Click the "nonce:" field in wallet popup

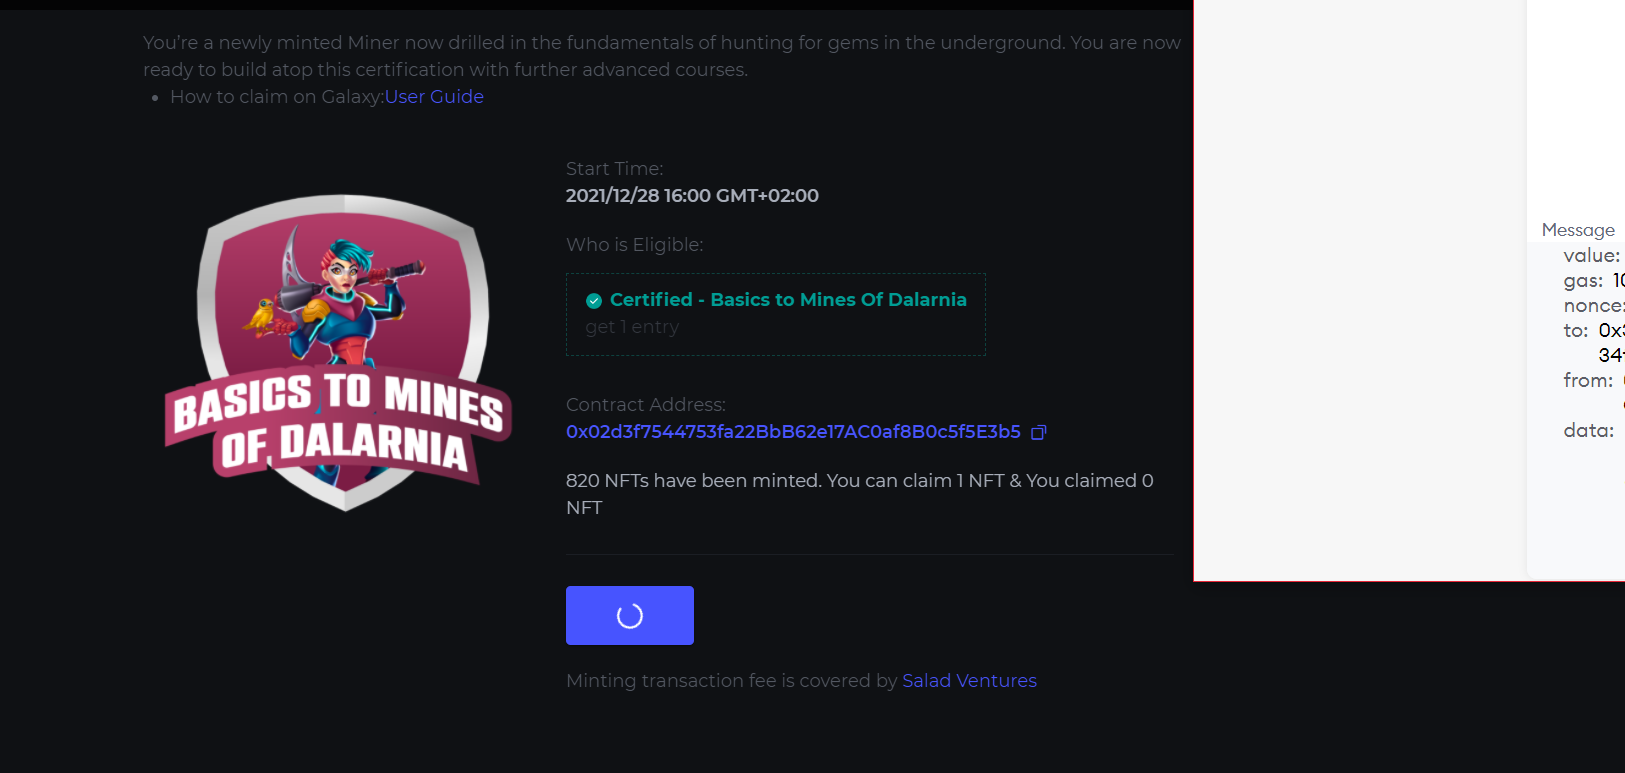pos(1594,306)
